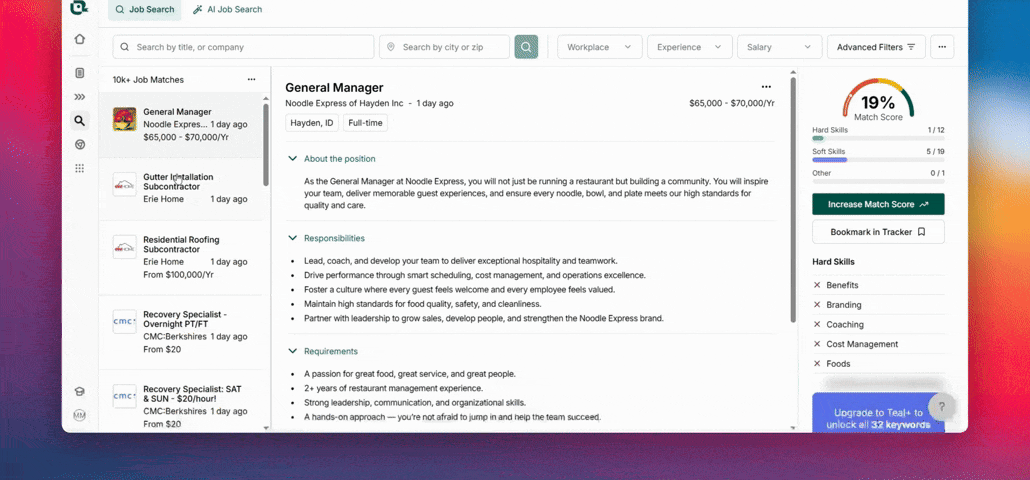Screen dimensions: 1030x480
Task: Click the Noodle Express of Hayden Inc company name
Action: (344, 104)
